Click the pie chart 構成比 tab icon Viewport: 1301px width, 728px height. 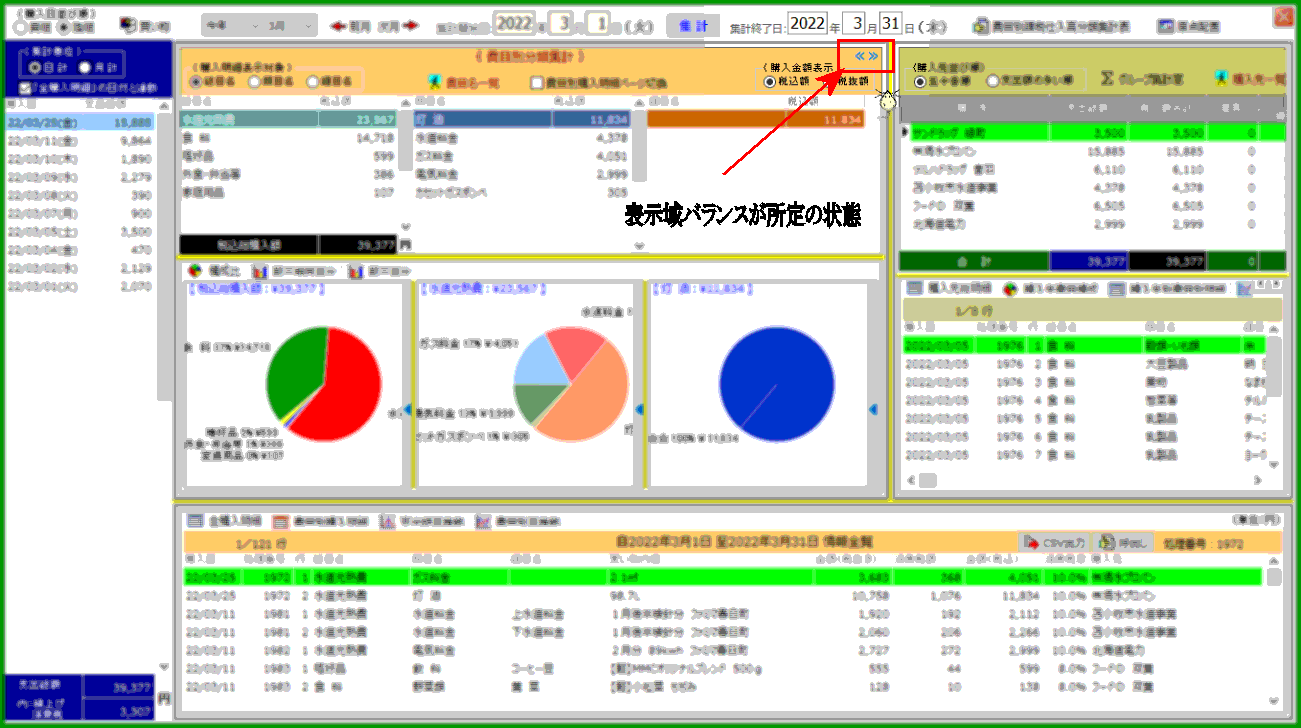pos(195,271)
